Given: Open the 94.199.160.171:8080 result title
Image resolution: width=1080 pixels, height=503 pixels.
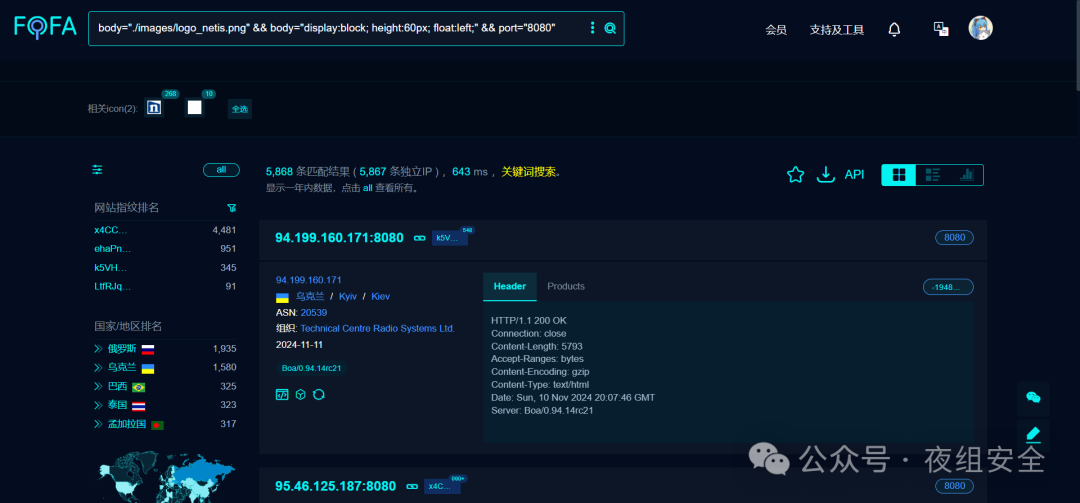Looking at the screenshot, I should pos(340,238).
